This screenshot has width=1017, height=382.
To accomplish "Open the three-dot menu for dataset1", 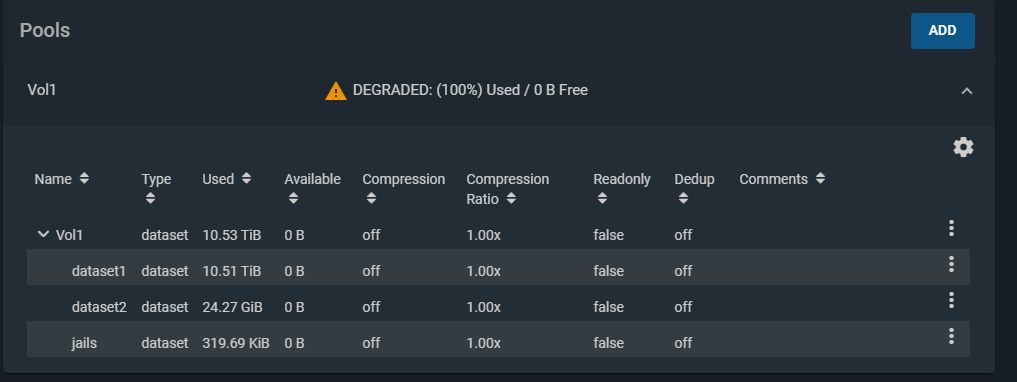I will (951, 264).
